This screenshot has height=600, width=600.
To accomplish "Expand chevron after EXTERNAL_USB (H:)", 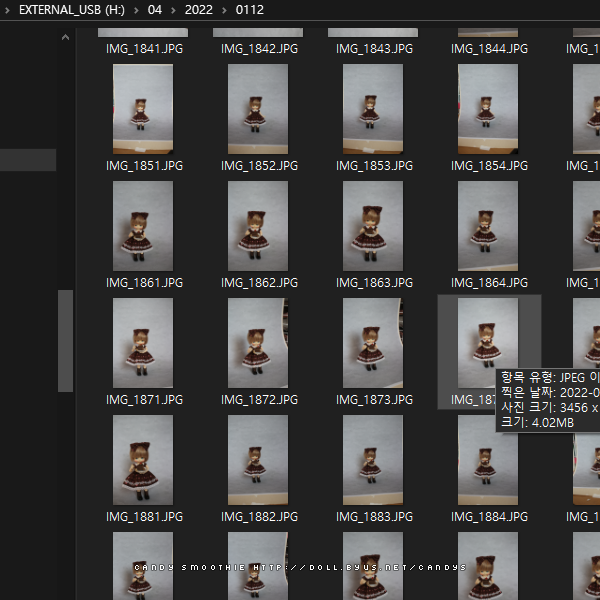I will [x=136, y=10].
